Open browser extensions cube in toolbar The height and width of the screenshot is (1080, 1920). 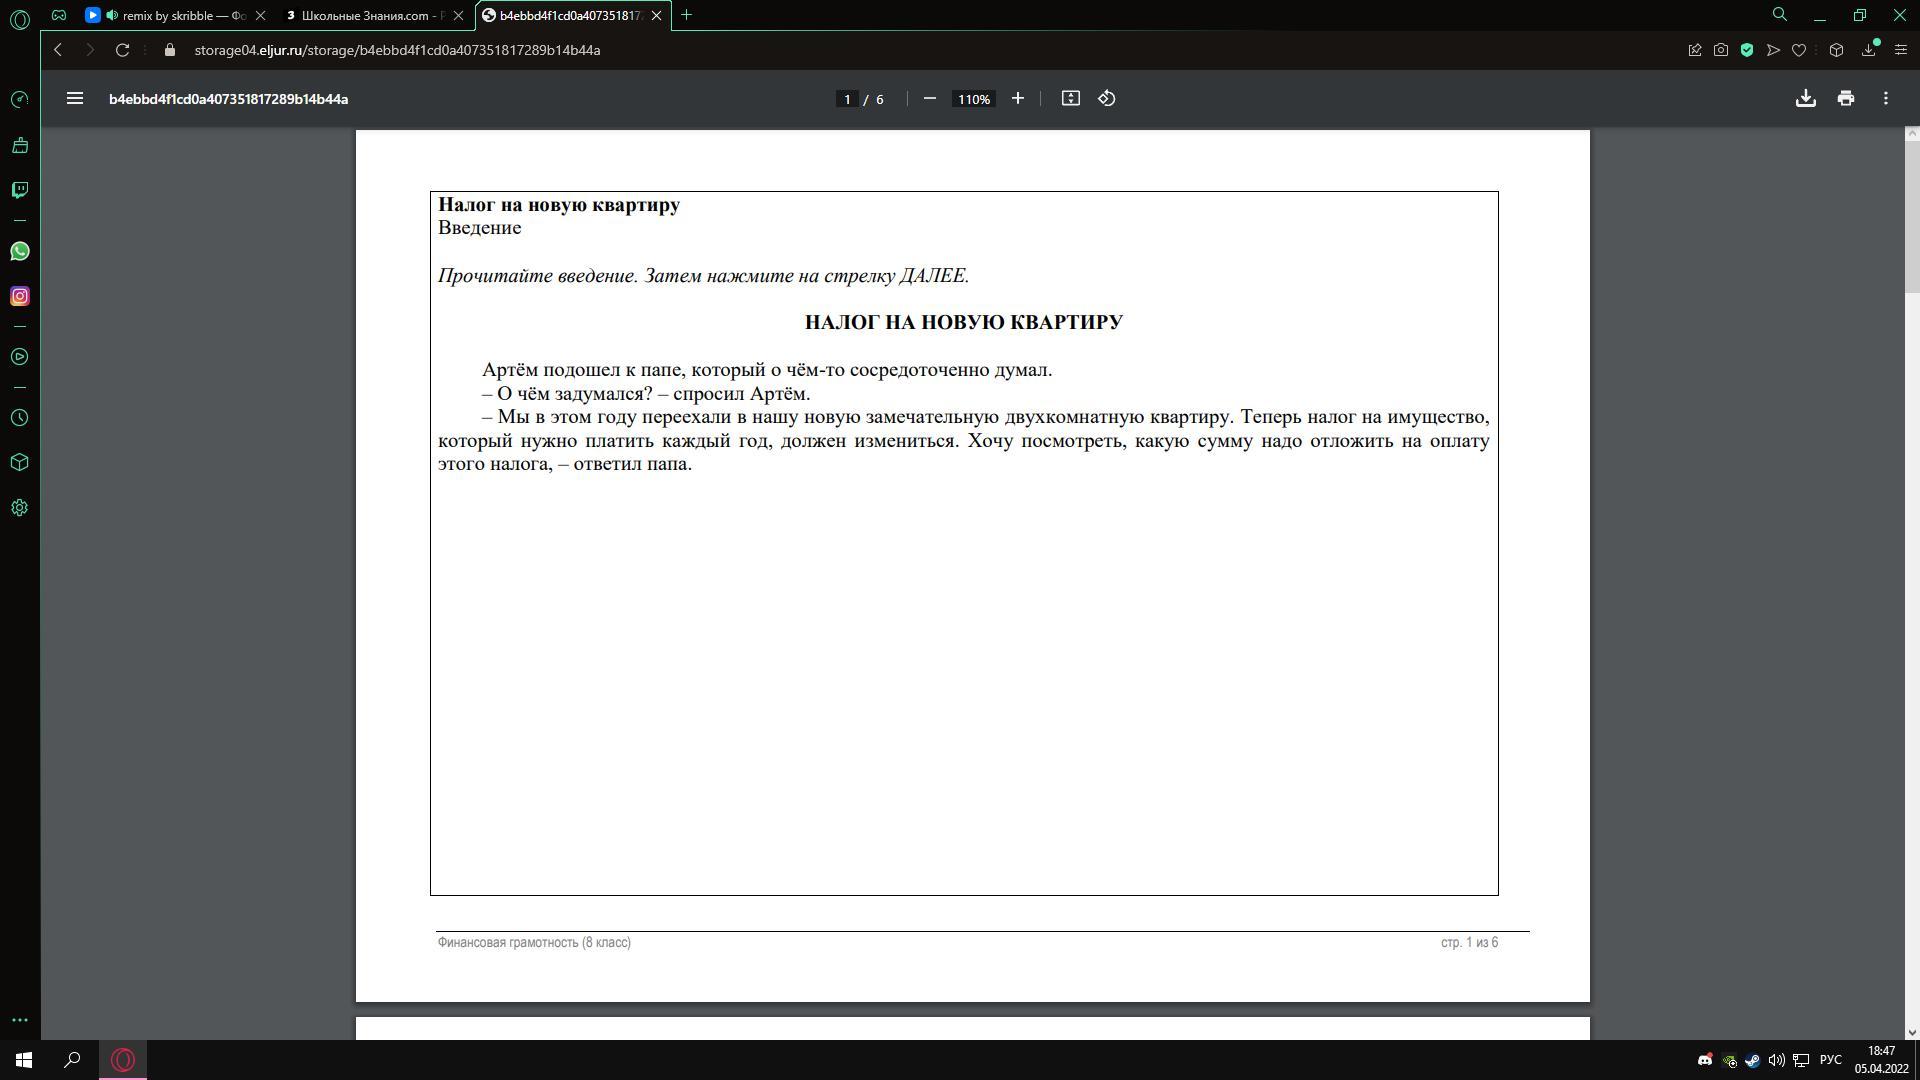pos(1836,50)
